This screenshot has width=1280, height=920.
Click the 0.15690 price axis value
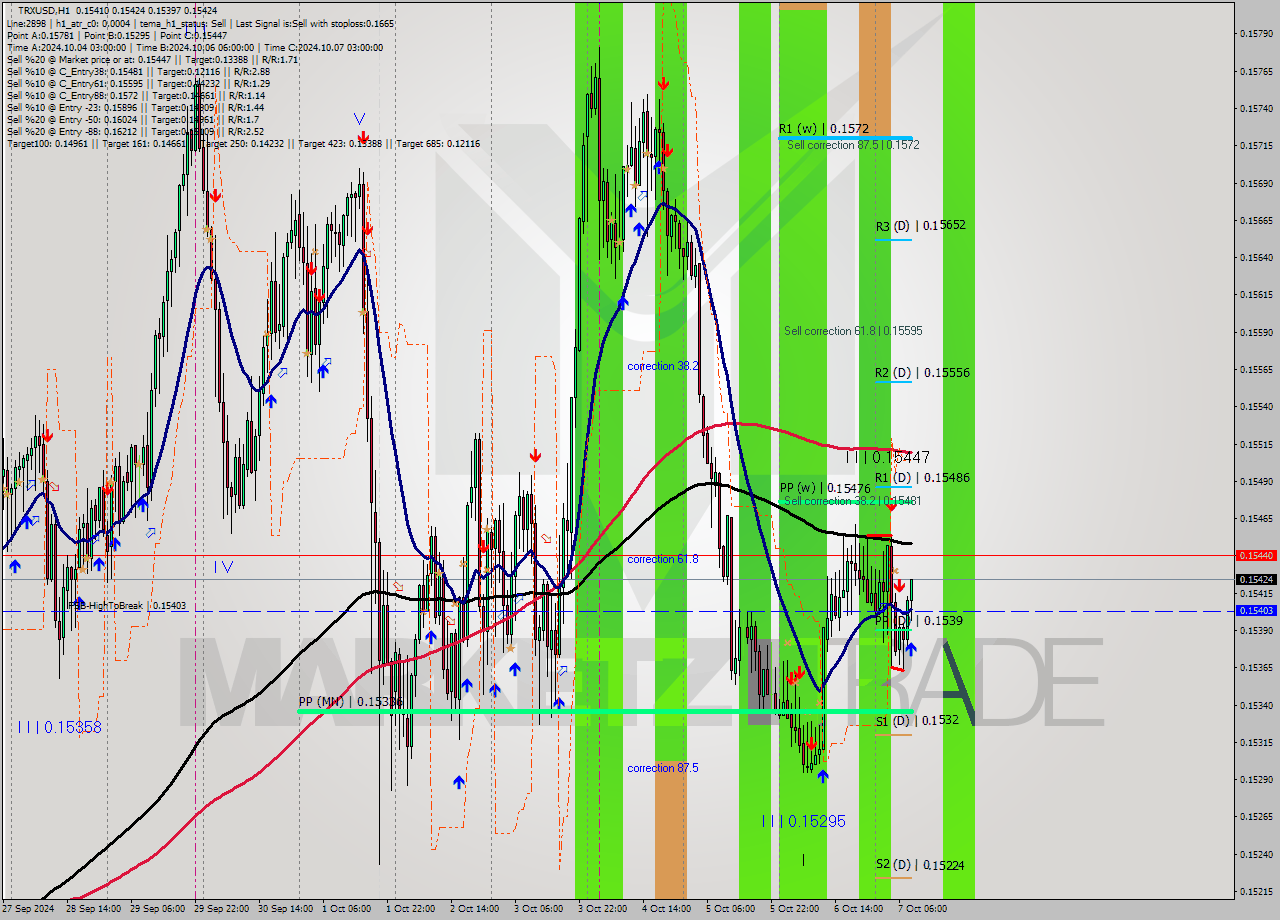1255,183
